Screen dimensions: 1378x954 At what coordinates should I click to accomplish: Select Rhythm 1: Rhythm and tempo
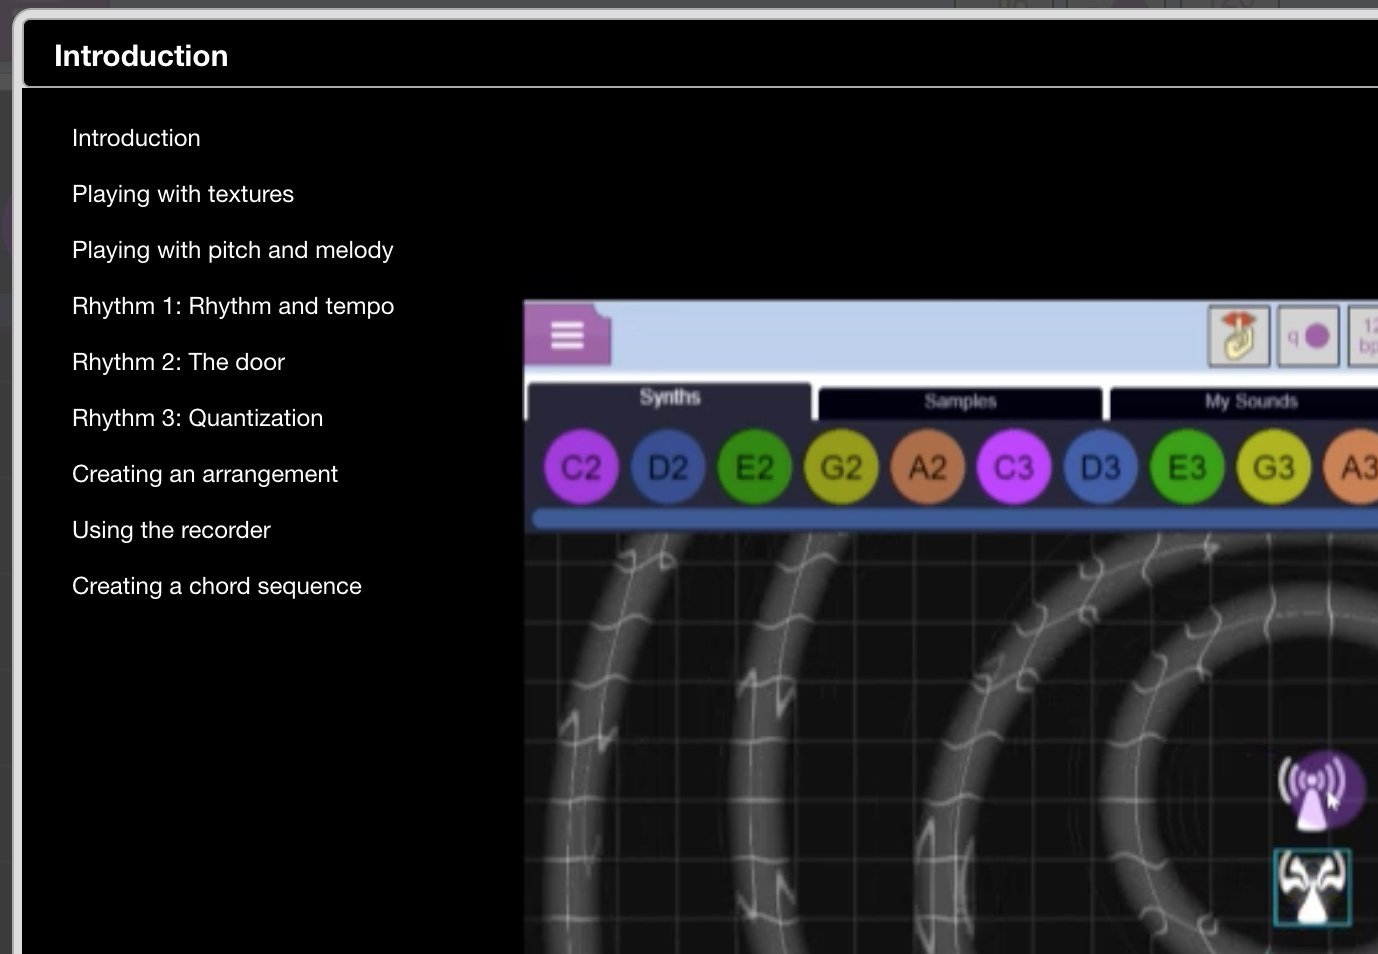(x=233, y=306)
